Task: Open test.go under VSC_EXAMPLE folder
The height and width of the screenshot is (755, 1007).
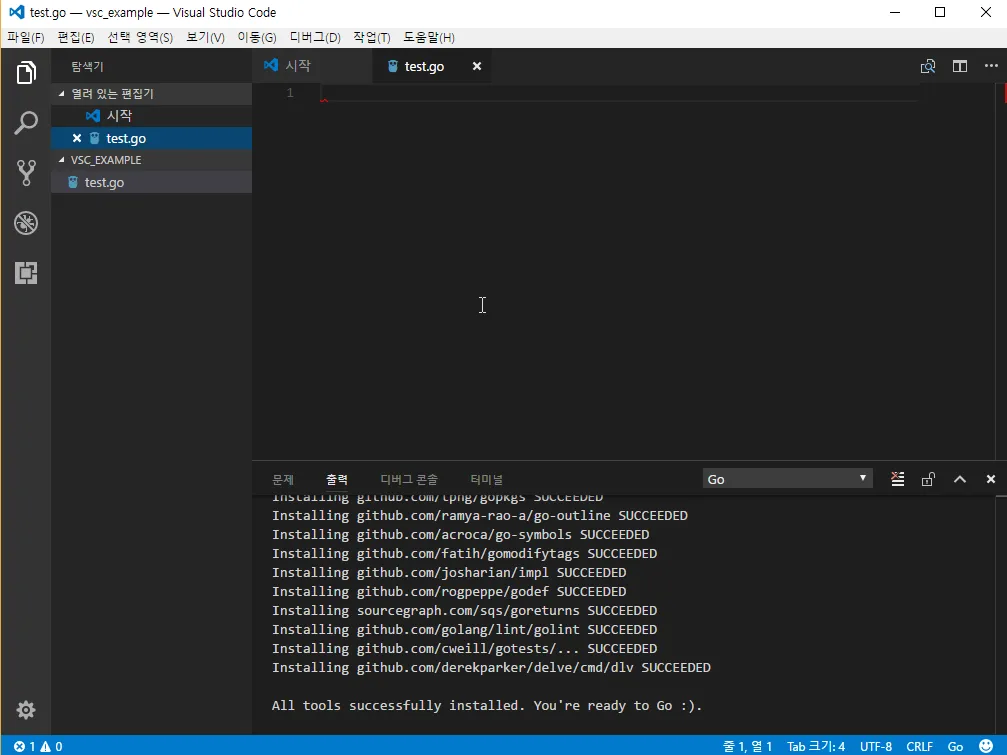Action: (x=152, y=182)
